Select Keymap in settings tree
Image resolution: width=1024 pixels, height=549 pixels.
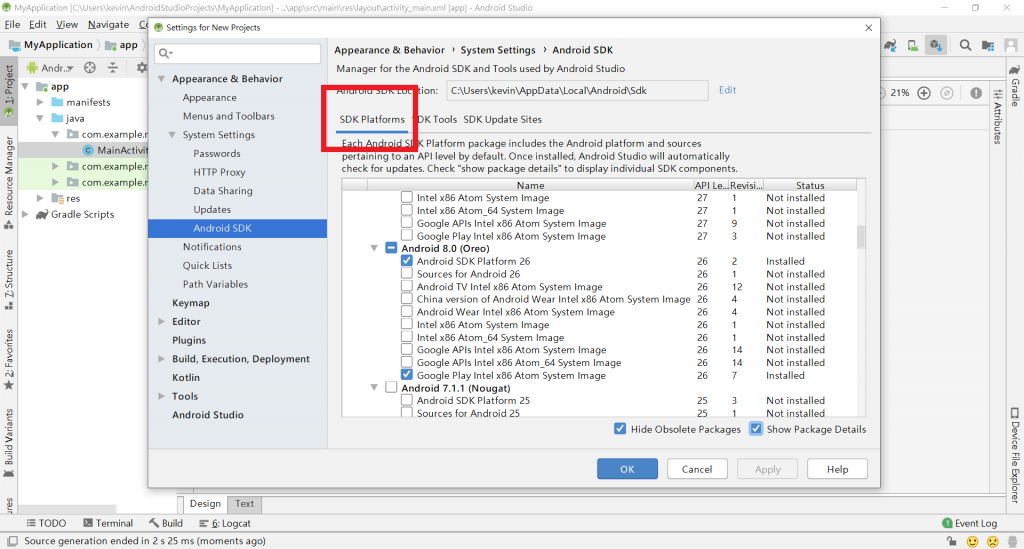pyautogui.click(x=191, y=302)
